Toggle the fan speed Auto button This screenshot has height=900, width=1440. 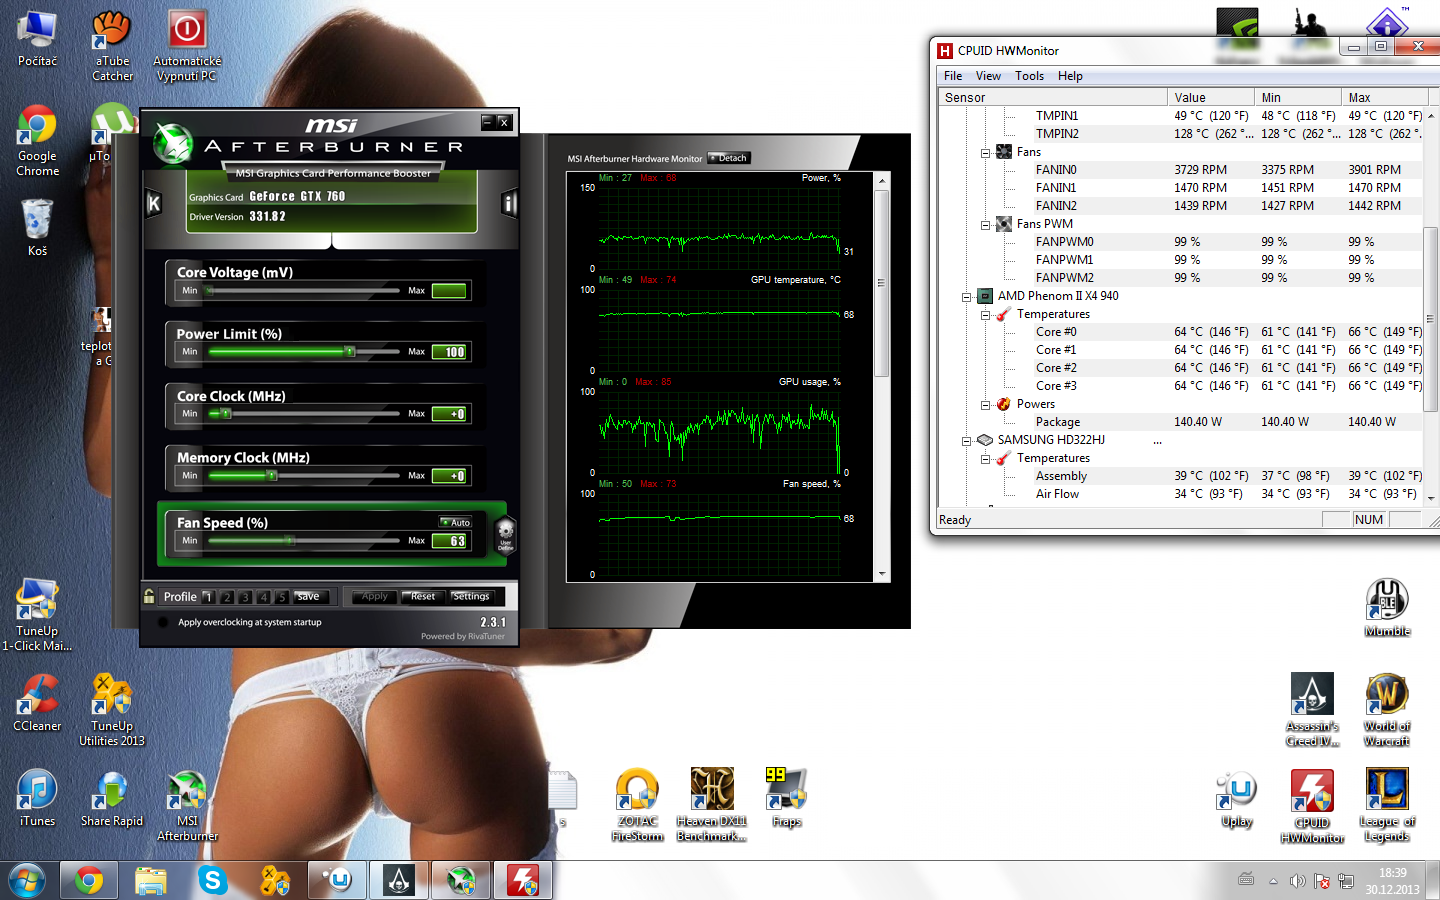coord(456,522)
